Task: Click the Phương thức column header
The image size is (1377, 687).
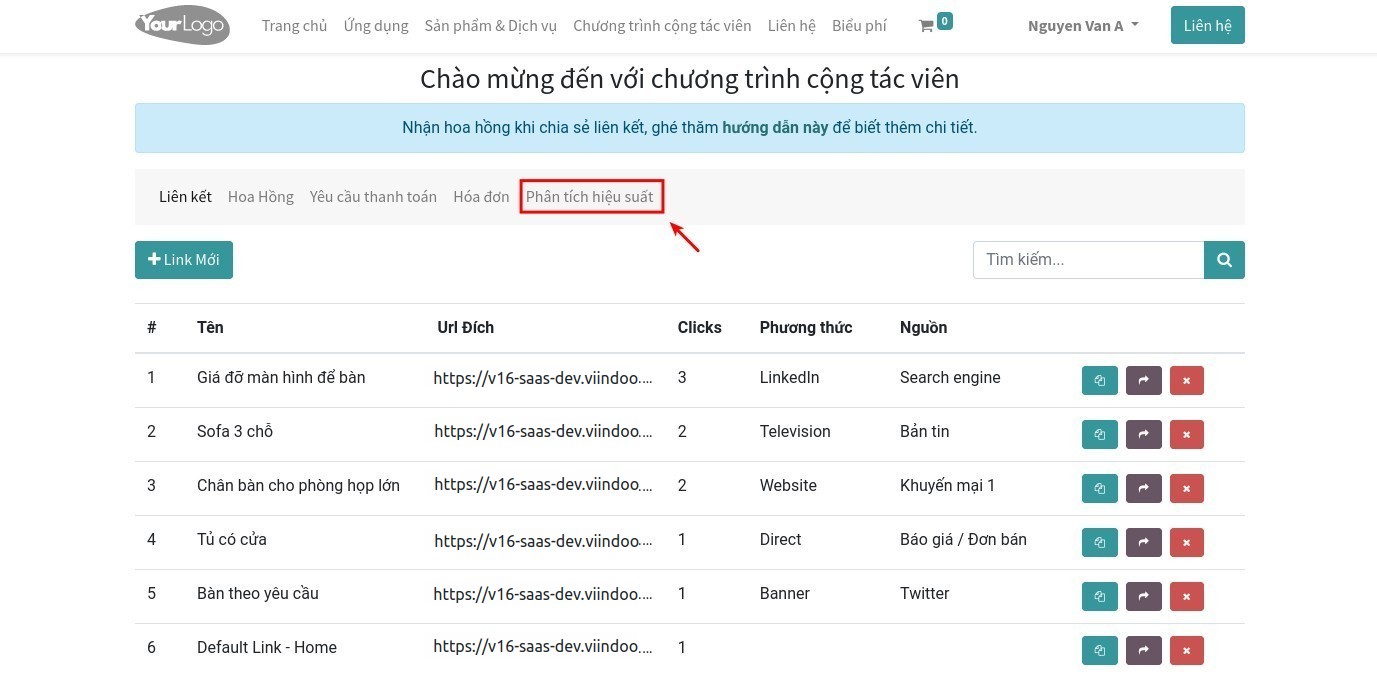Action: (x=806, y=327)
